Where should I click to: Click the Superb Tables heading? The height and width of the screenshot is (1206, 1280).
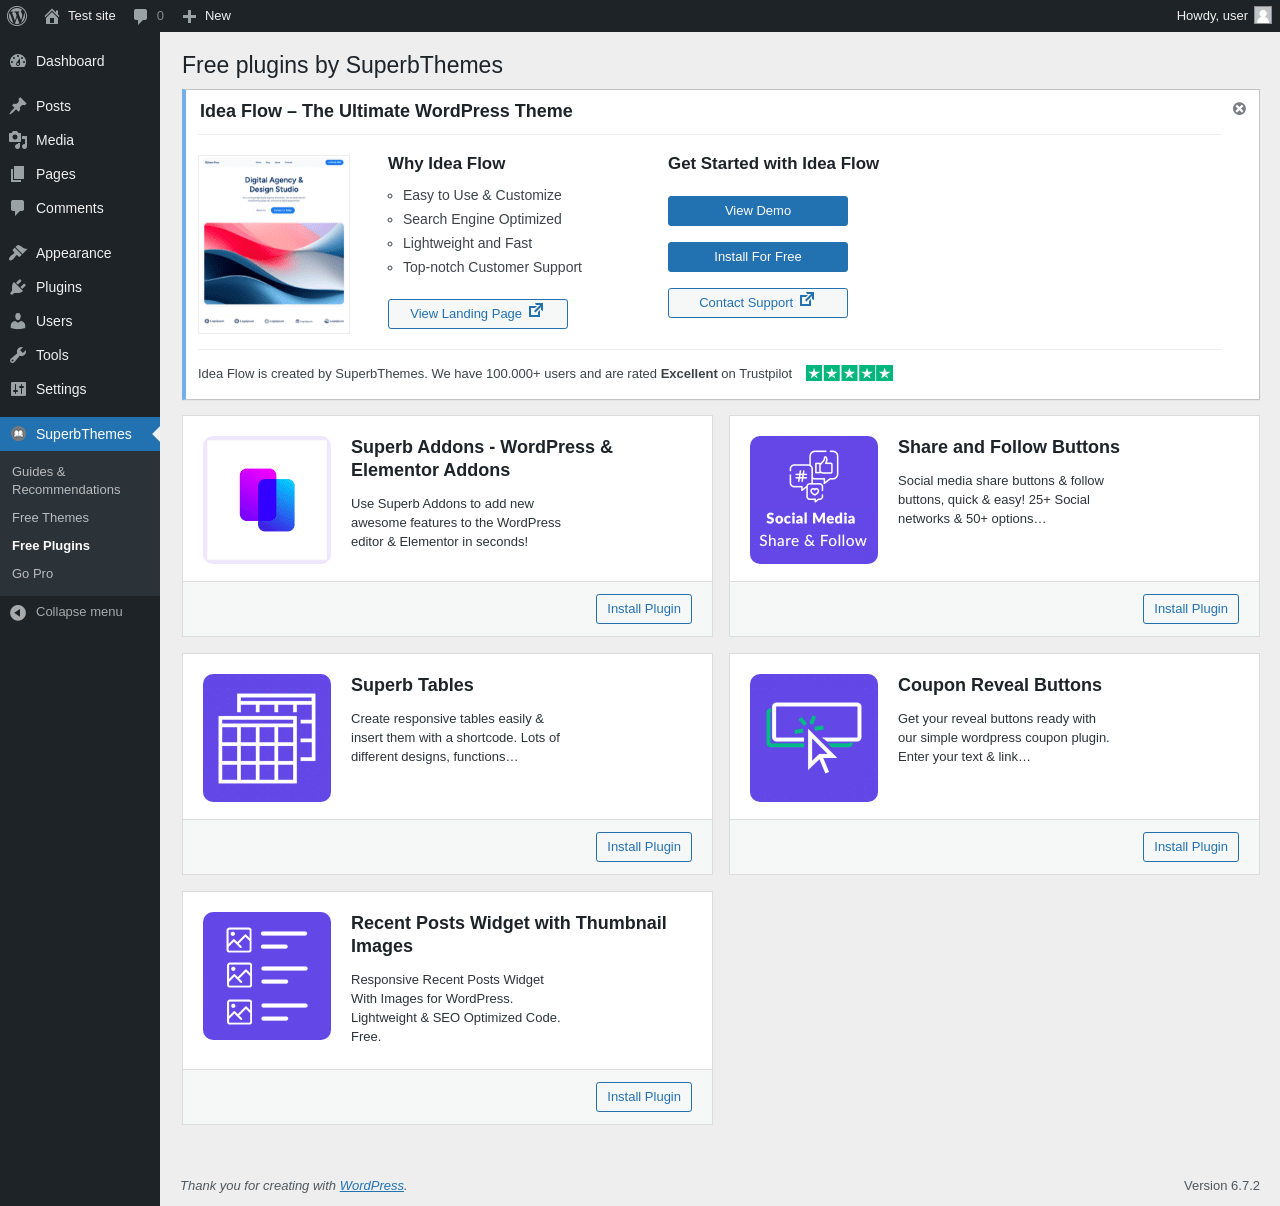coord(412,685)
